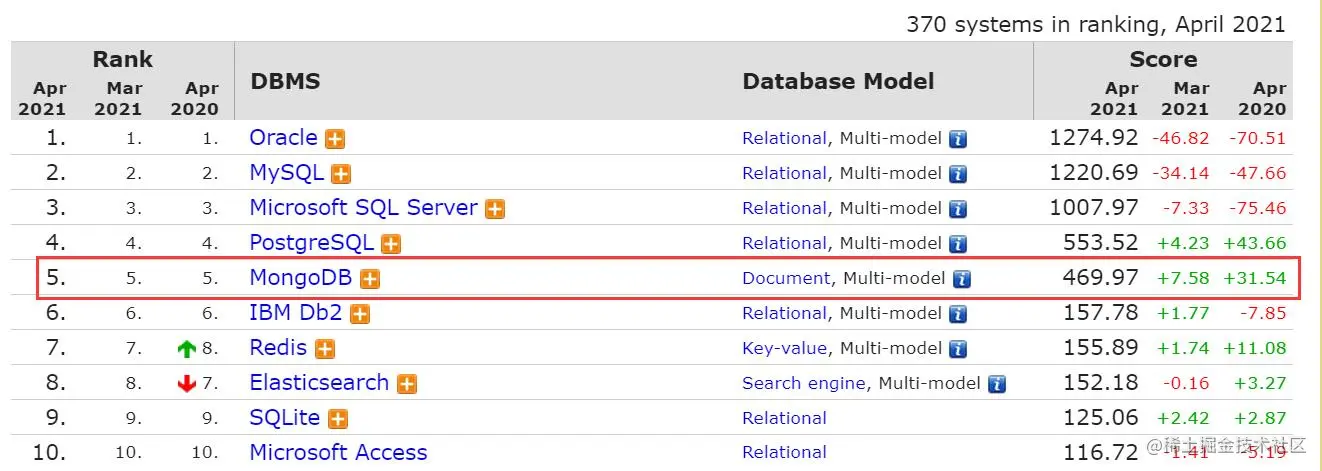1322x471 pixels.
Task: Click the Relational model link in Oracle row
Action: [784, 139]
